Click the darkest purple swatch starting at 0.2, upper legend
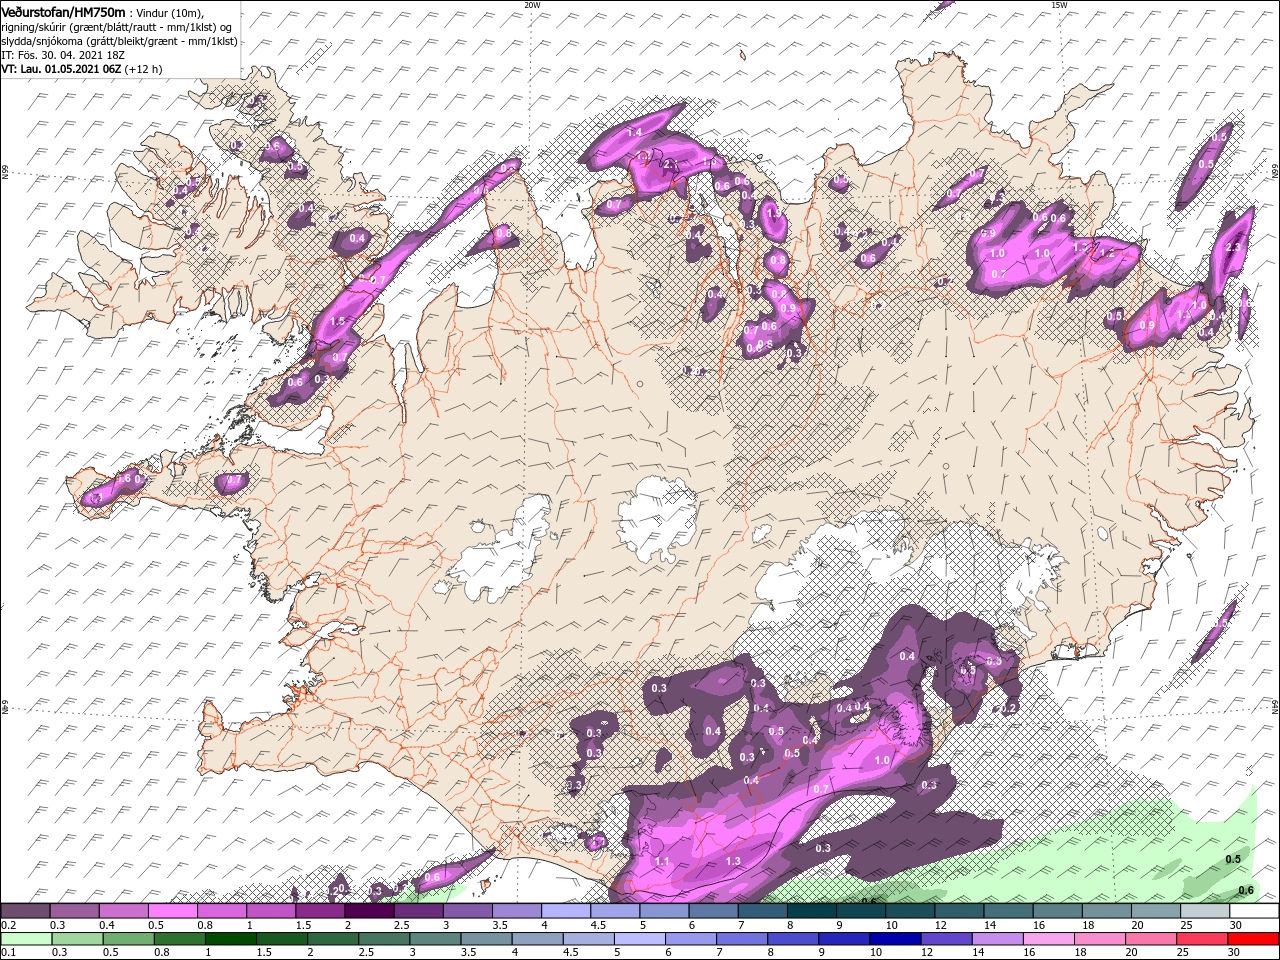1280x960 pixels. (x=25, y=911)
